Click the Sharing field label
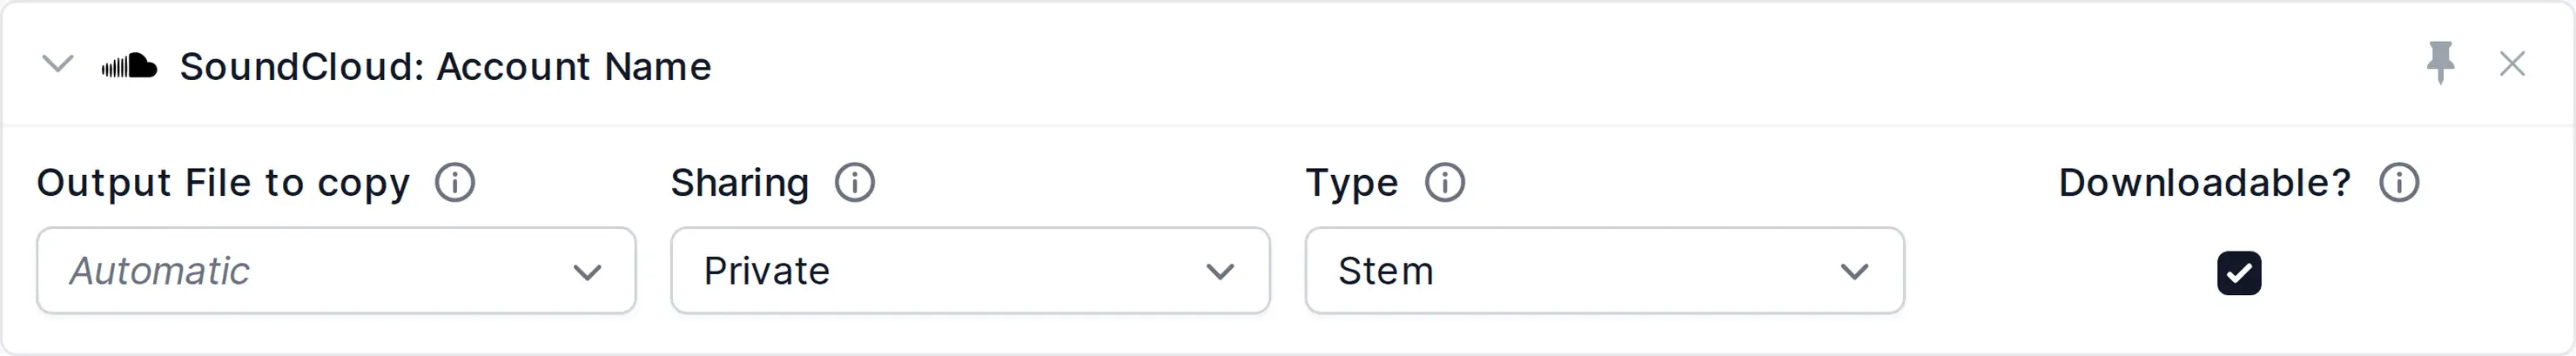The image size is (2576, 356). pyautogui.click(x=739, y=184)
